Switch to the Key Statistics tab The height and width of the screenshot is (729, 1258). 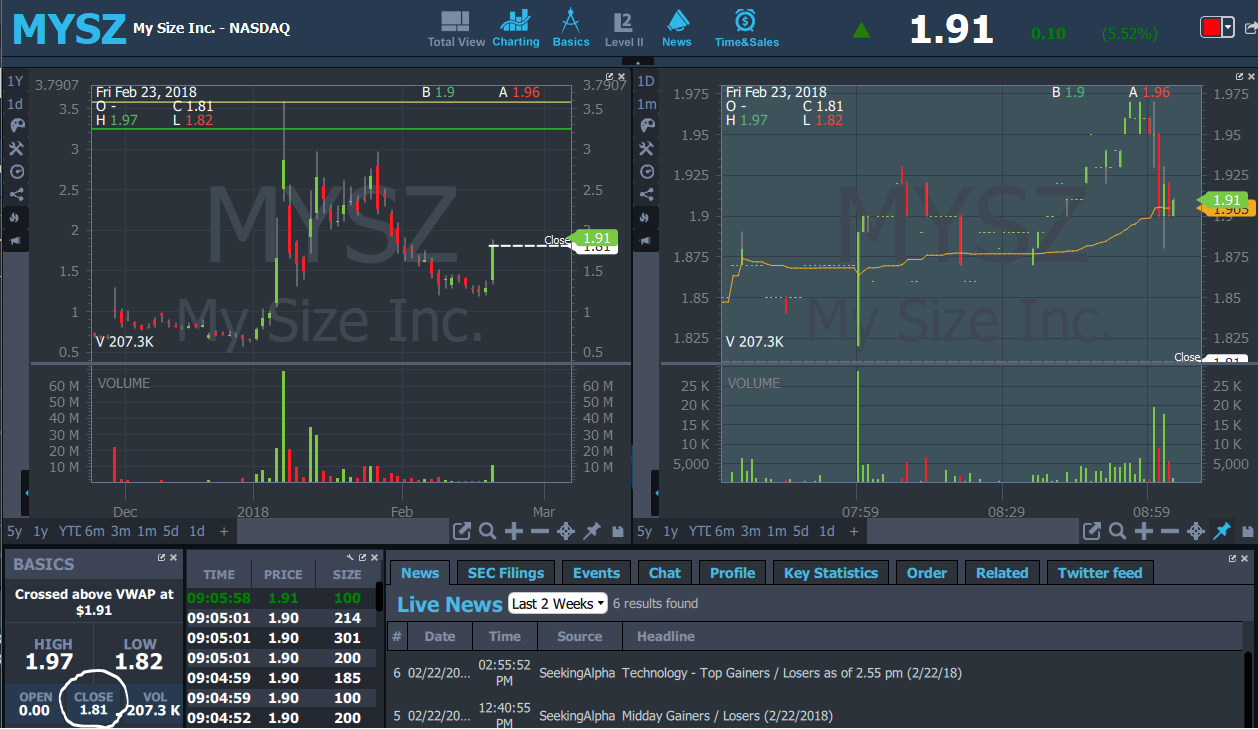click(x=831, y=573)
